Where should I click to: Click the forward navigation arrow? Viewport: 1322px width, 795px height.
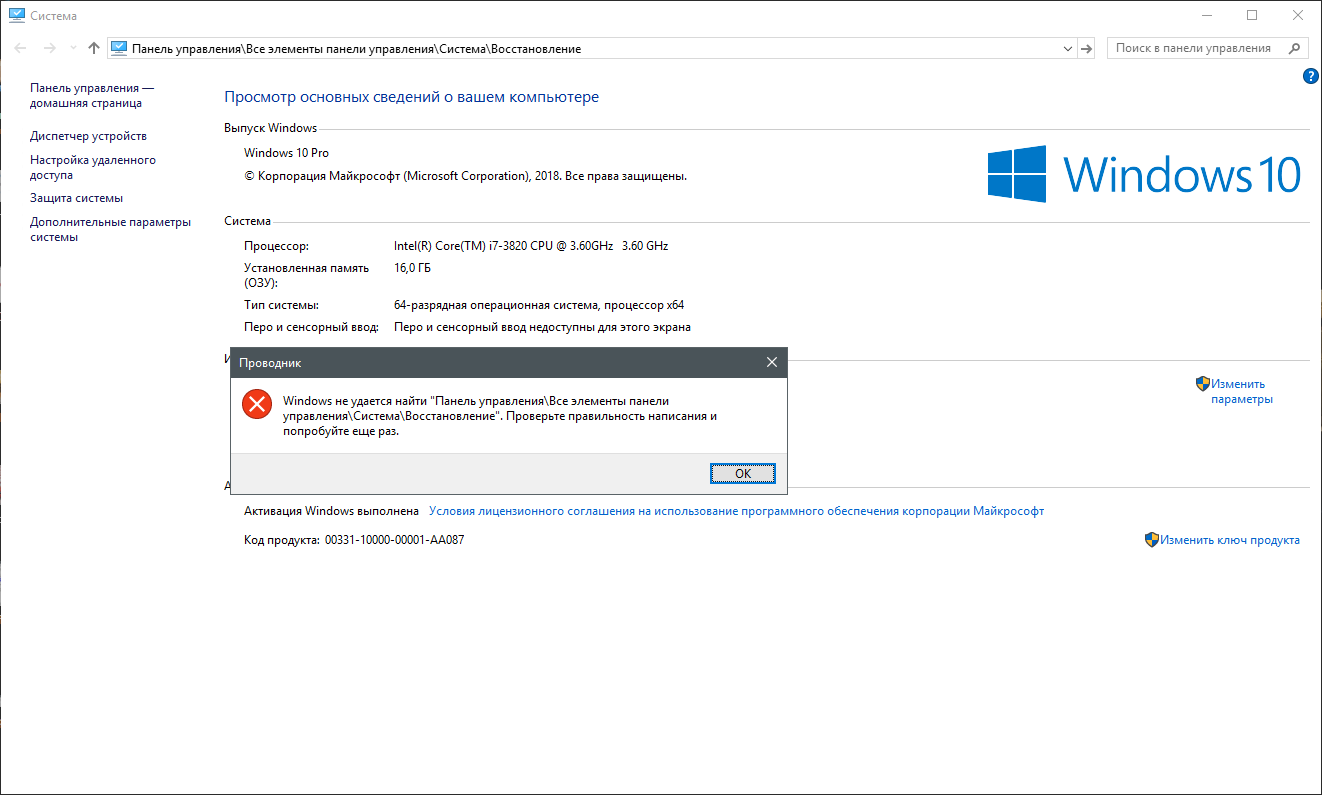pos(49,48)
